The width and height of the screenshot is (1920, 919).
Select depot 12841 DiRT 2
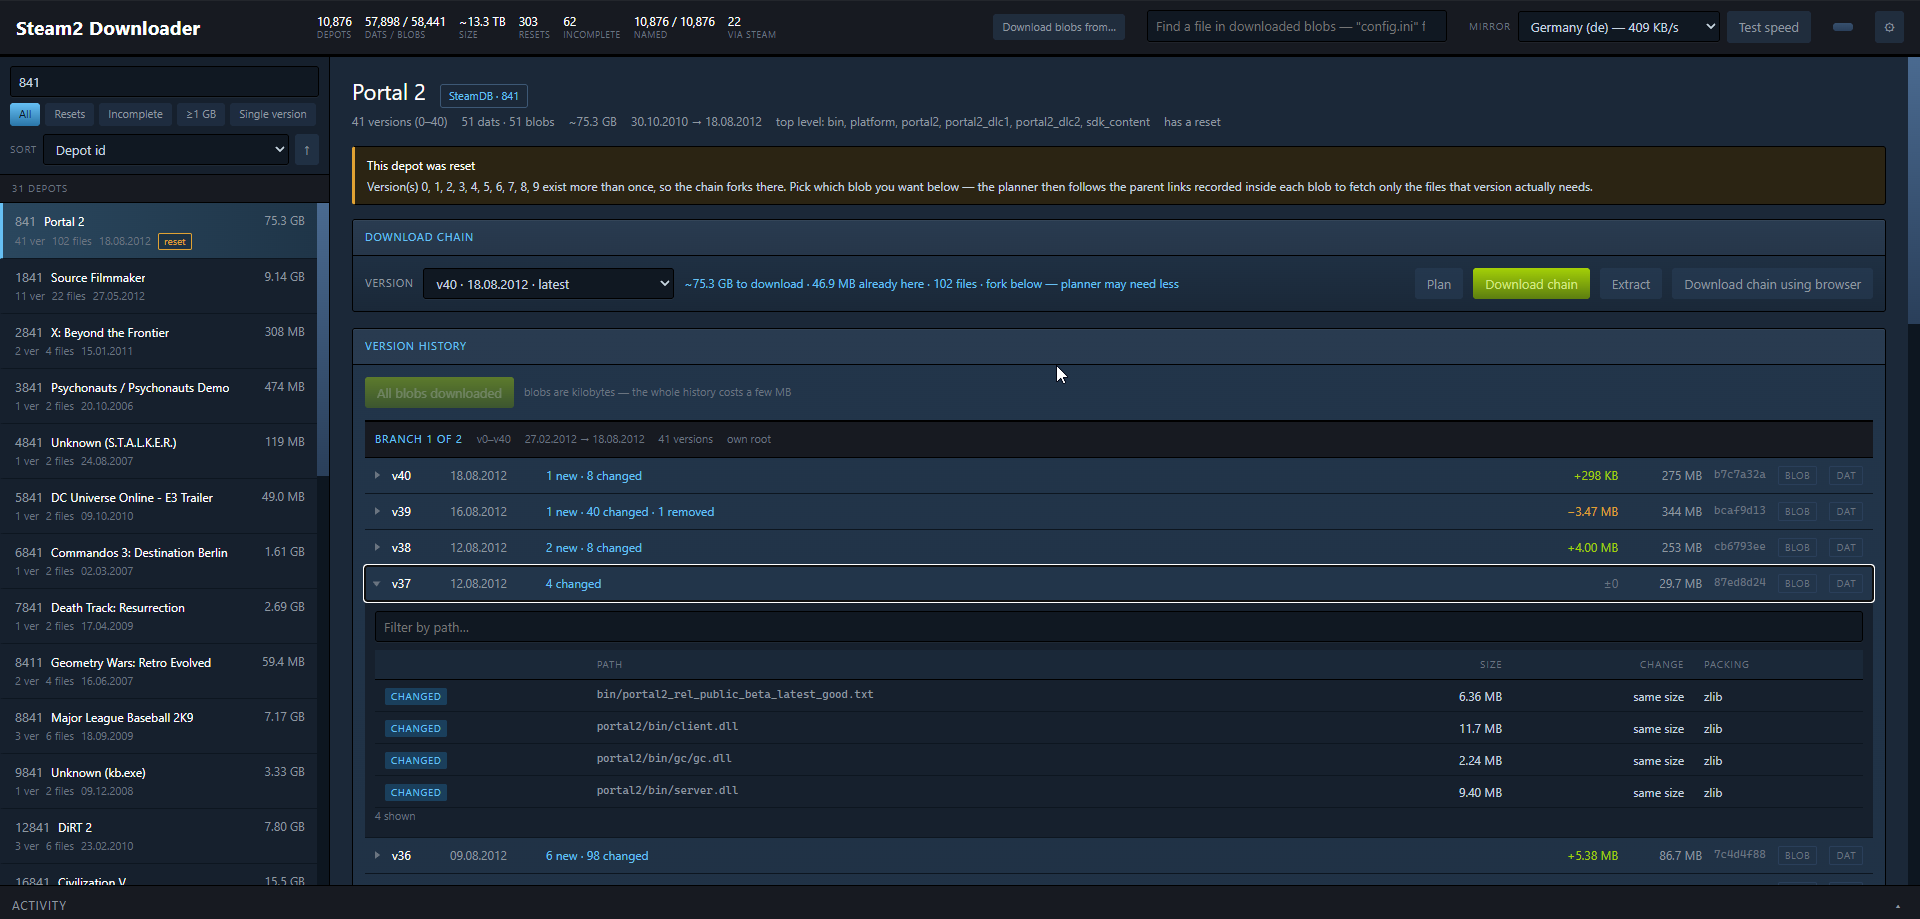click(x=160, y=836)
